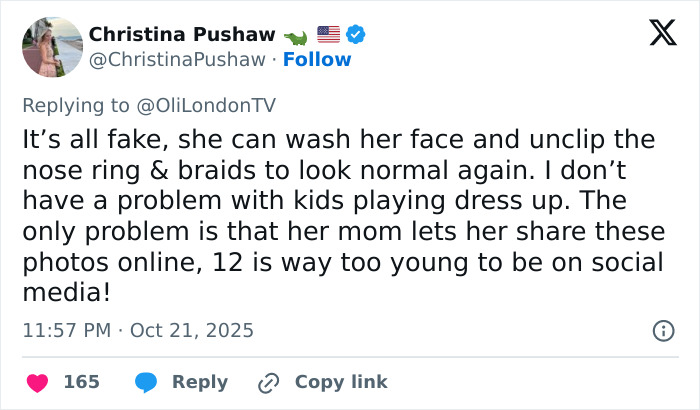Click the US flag emoji
Image resolution: width=700 pixels, height=410 pixels.
(328, 34)
